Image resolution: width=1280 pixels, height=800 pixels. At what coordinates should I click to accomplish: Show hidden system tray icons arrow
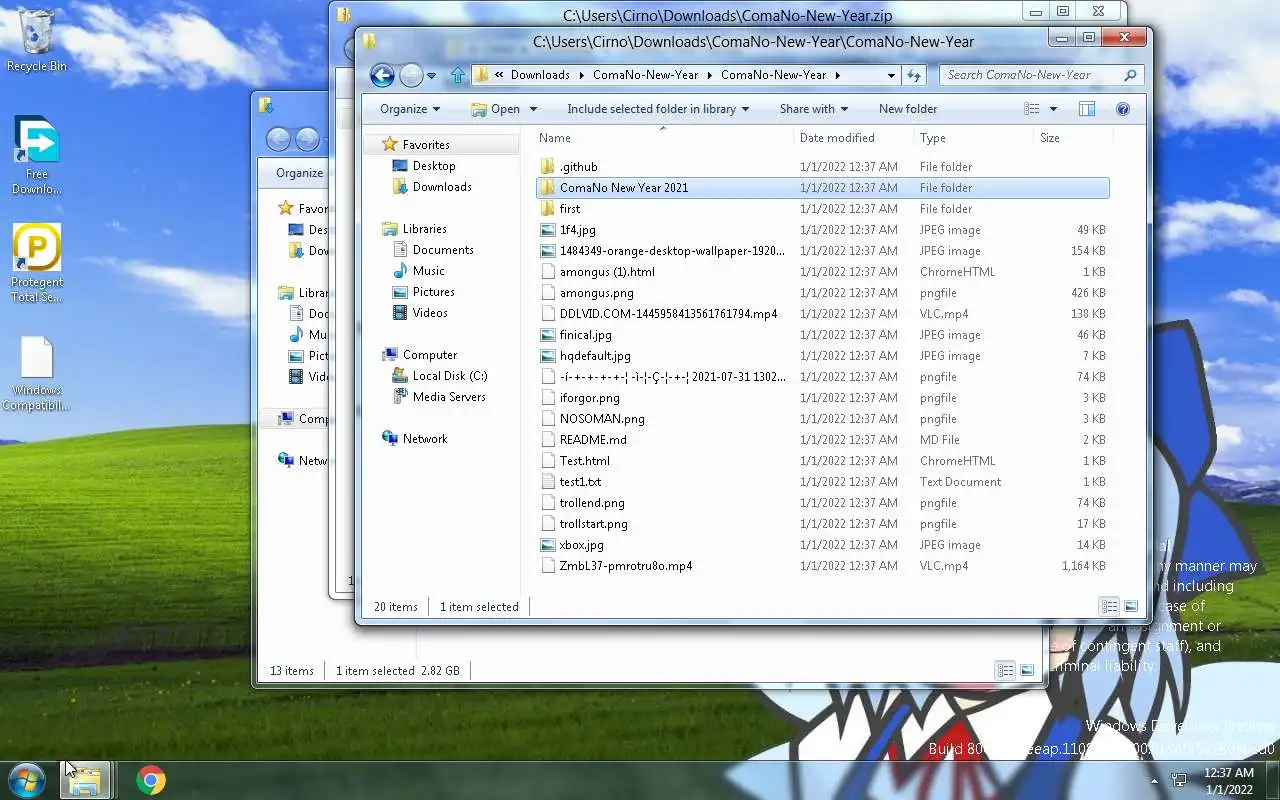1154,781
